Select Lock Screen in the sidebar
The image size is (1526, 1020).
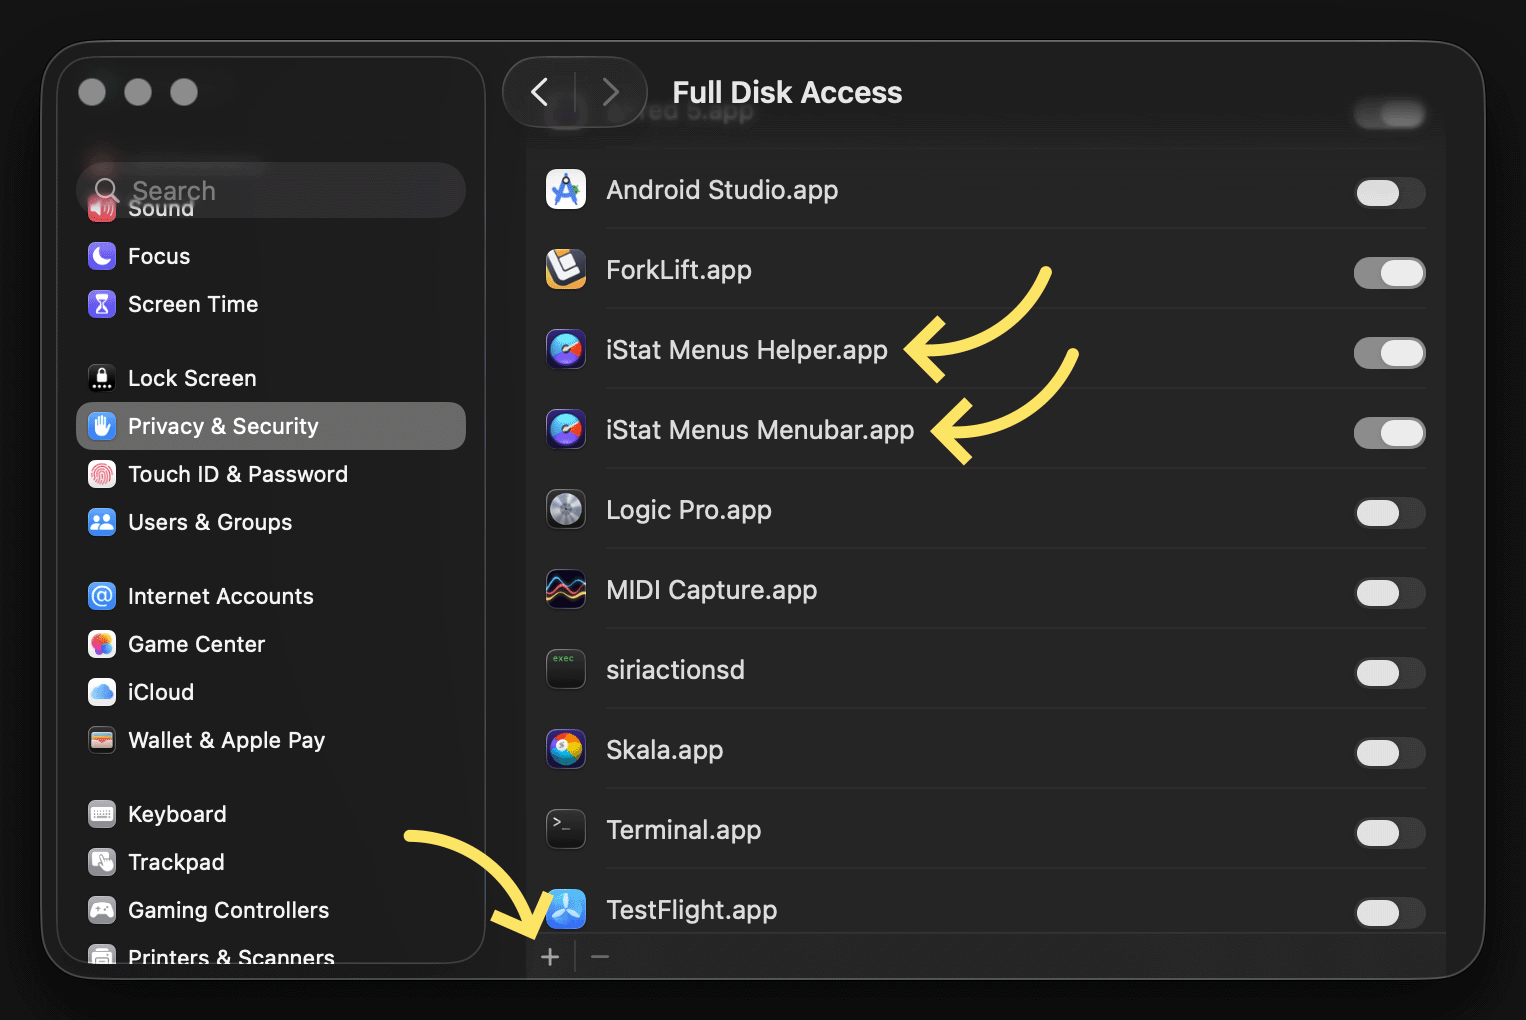271,378
